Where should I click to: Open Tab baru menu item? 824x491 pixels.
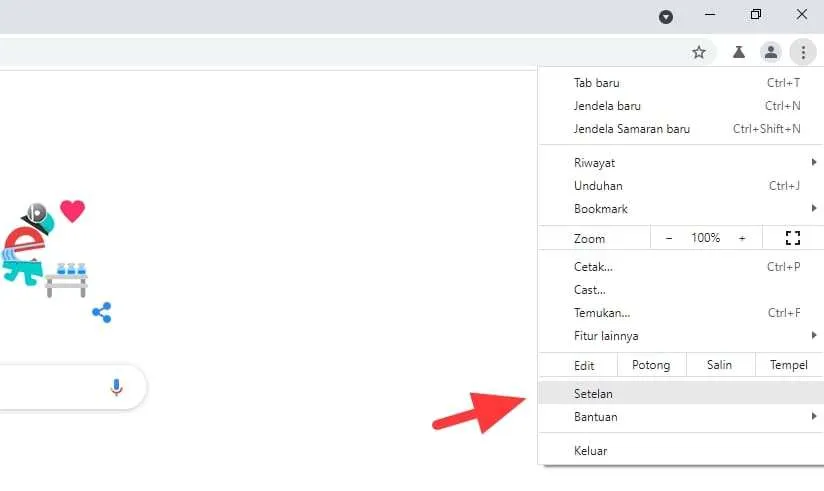(681, 83)
